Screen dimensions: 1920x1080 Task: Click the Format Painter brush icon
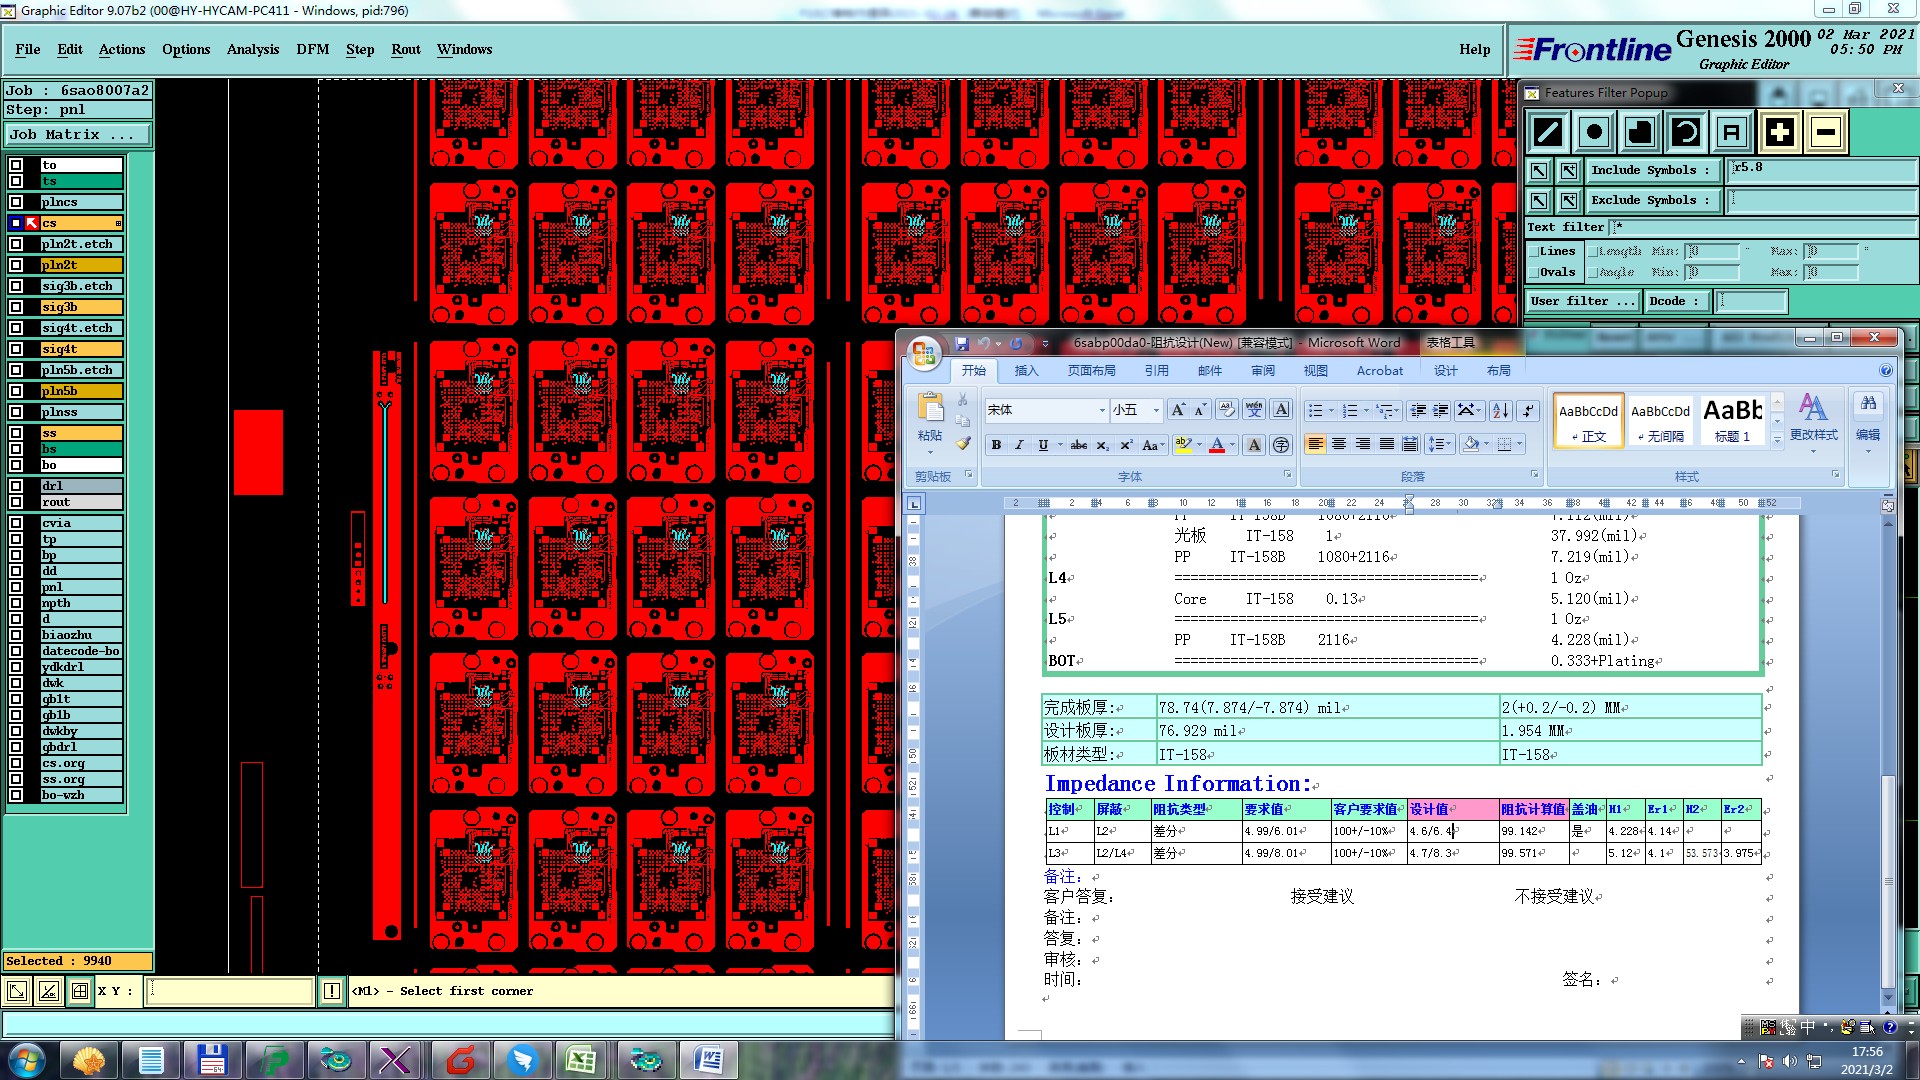point(963,442)
